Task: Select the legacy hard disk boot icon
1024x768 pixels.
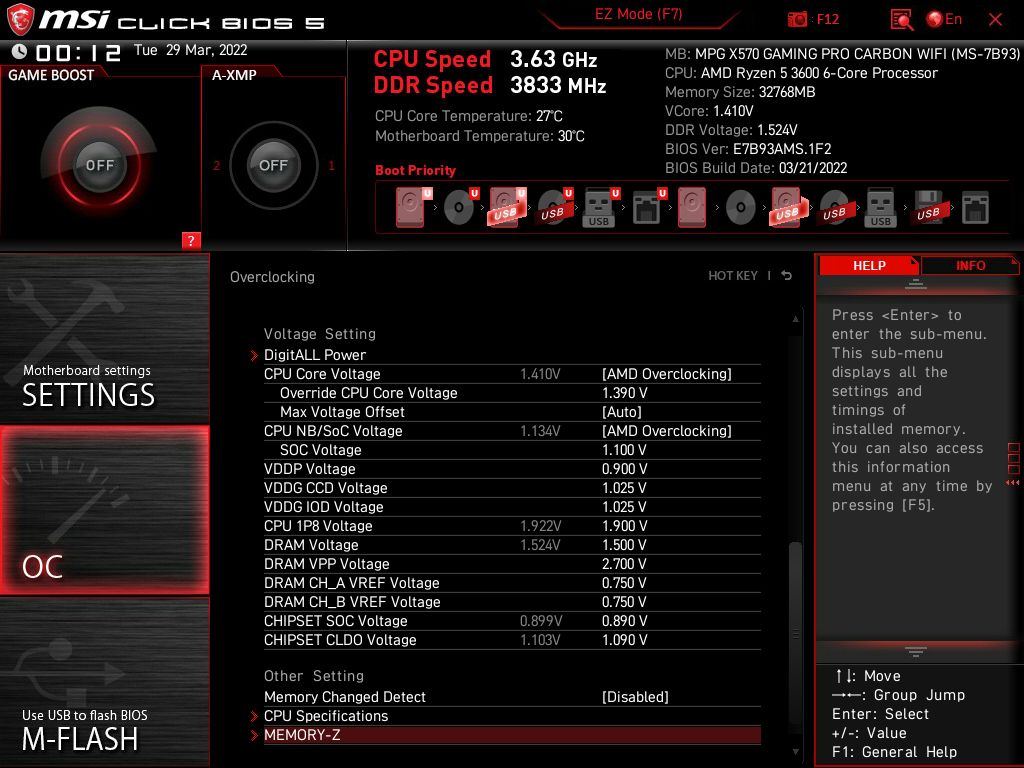Action: pos(692,207)
